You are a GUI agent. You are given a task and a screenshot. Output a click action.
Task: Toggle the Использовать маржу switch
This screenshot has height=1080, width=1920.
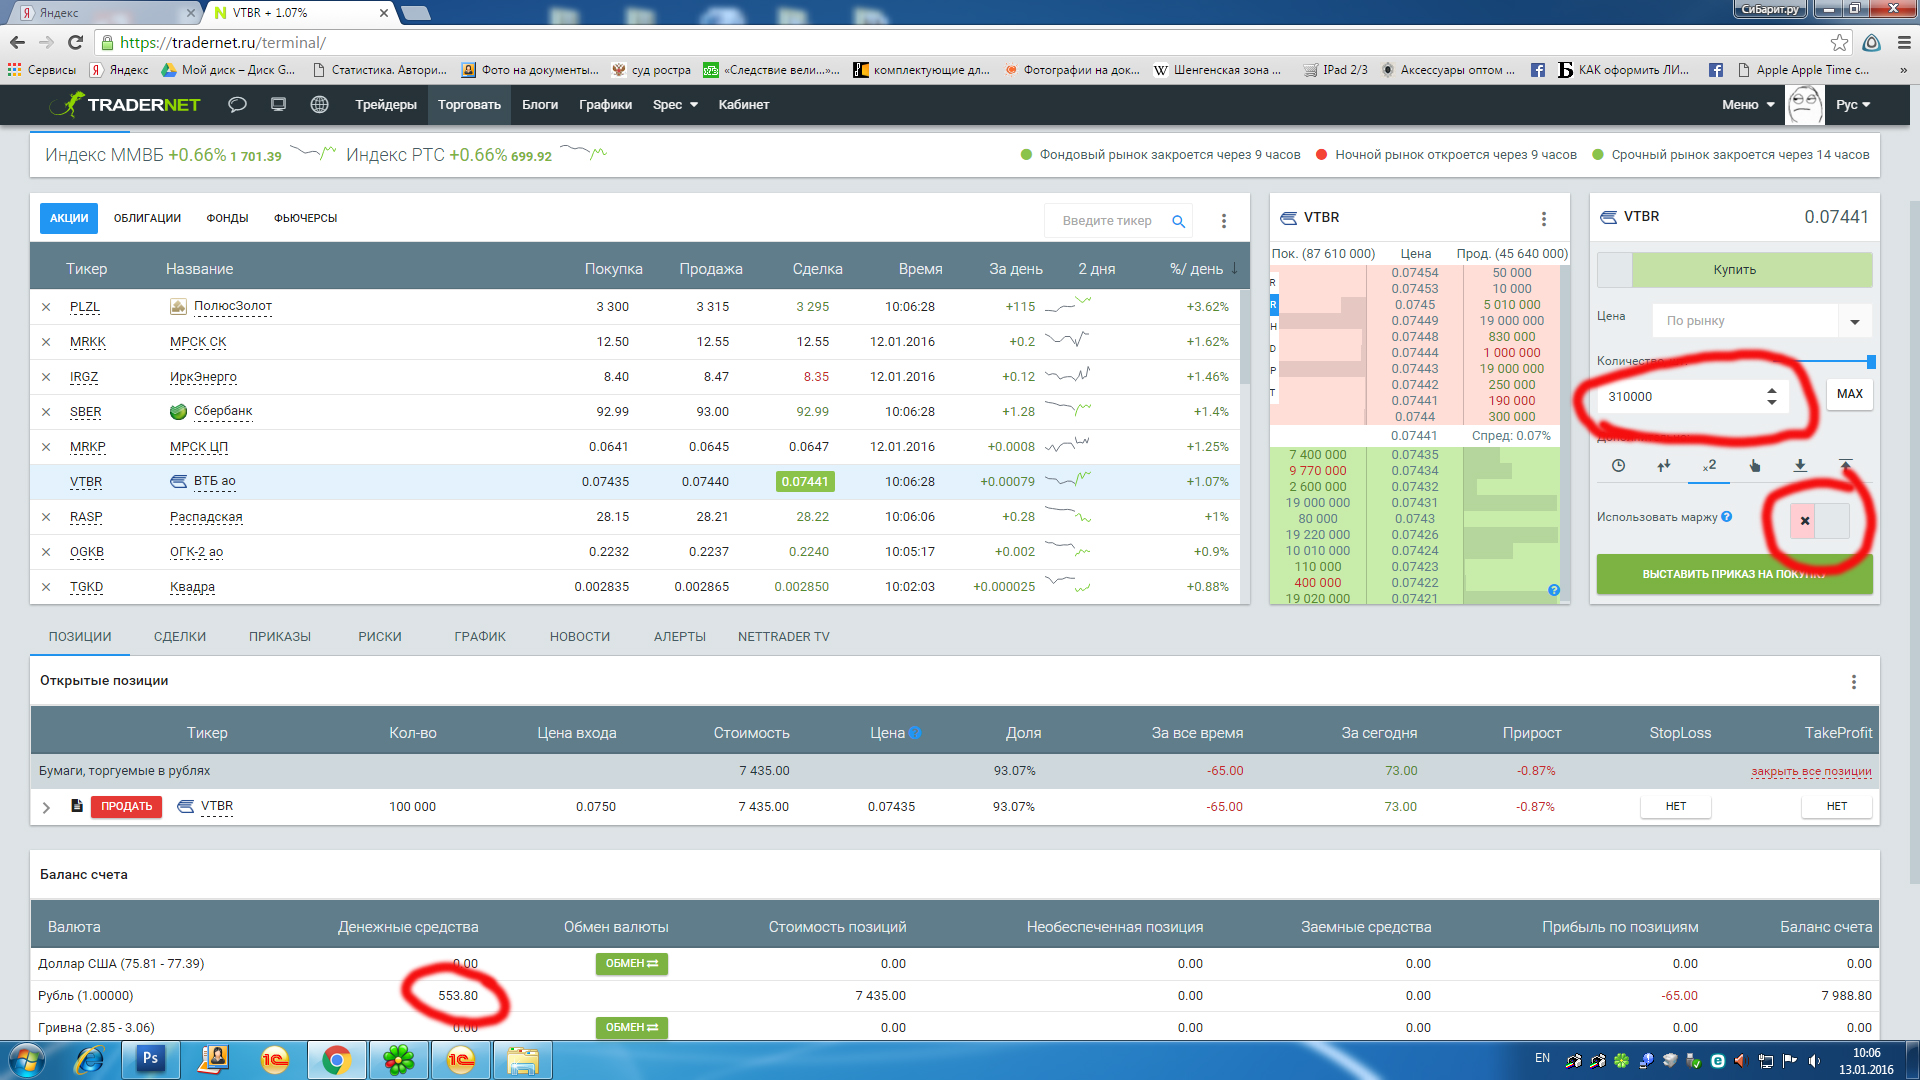tap(1819, 520)
